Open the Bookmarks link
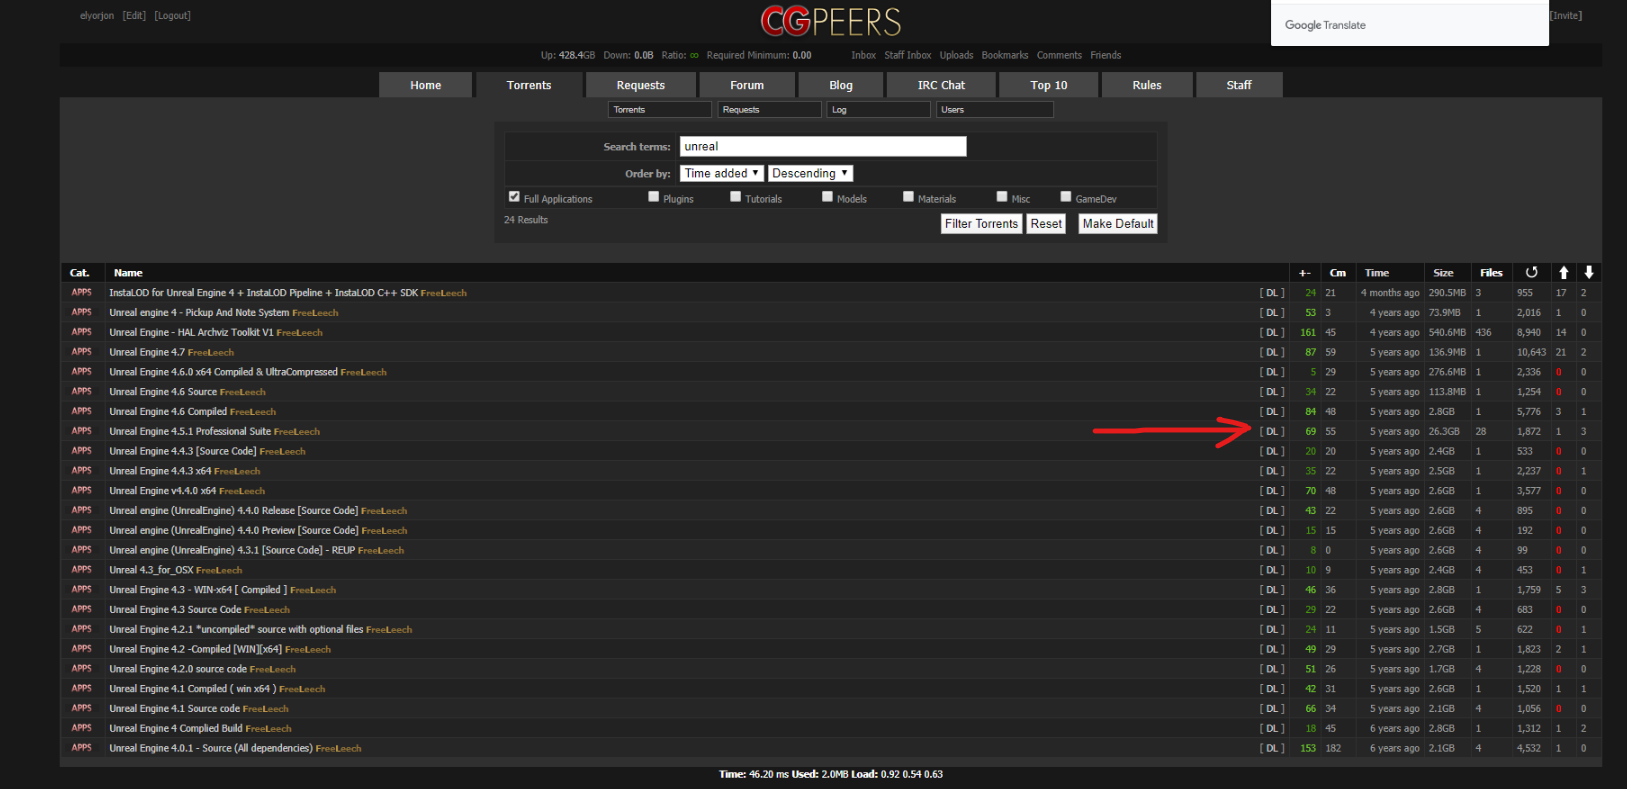1627x789 pixels. click(1004, 55)
